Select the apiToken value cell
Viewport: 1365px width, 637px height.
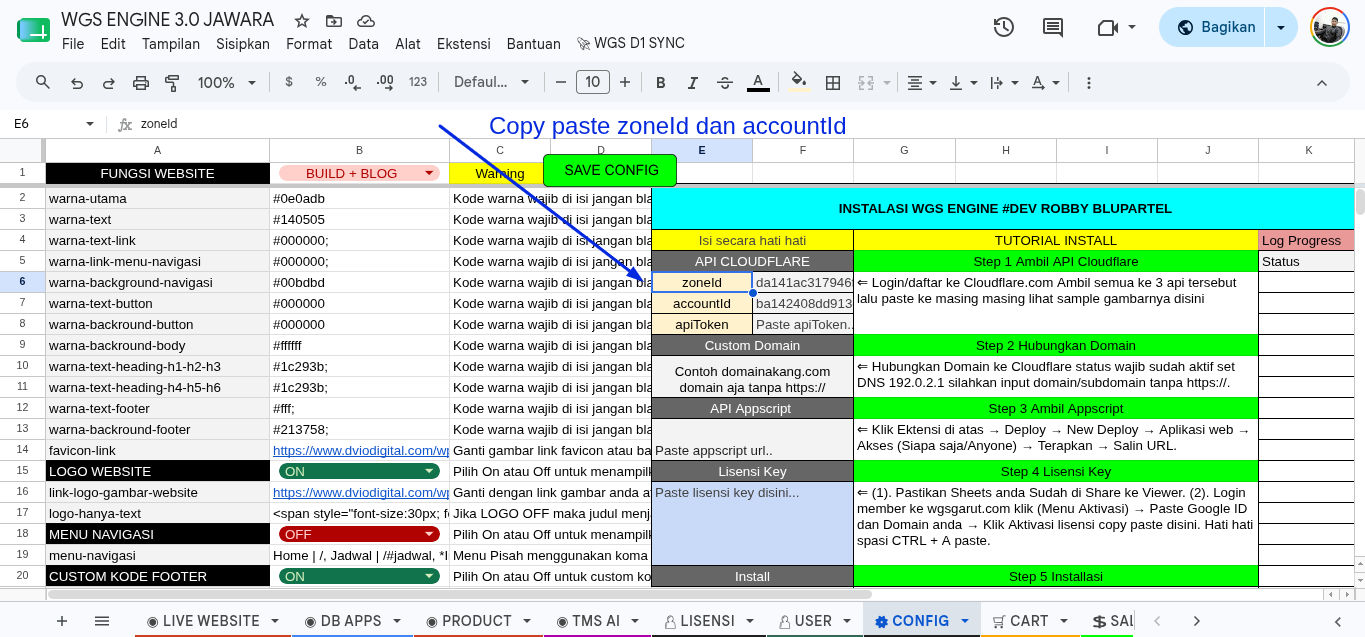click(x=803, y=324)
